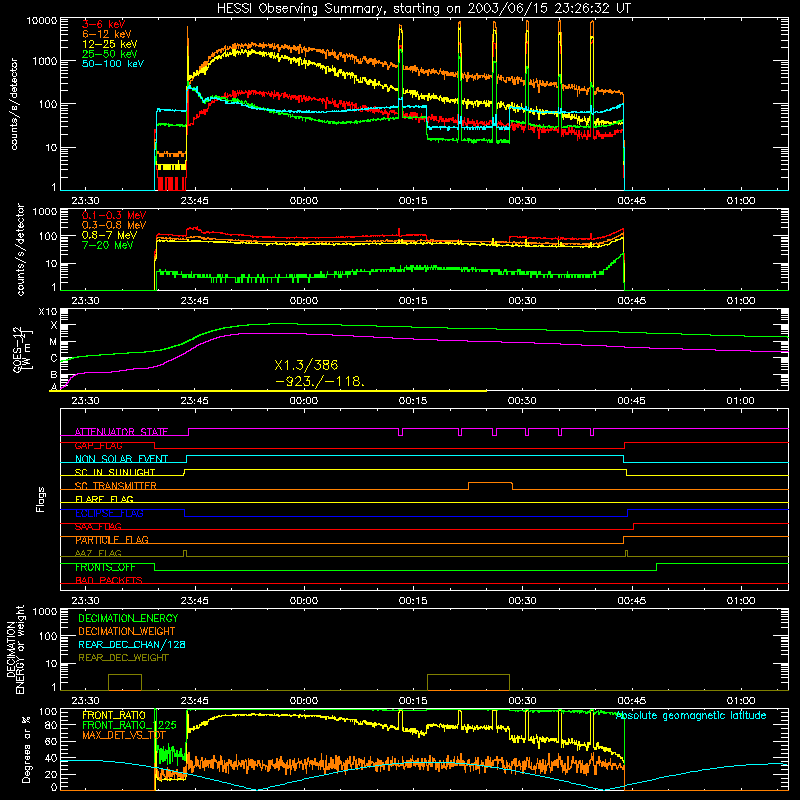Click the 23:45 time label under keV panel

(x=194, y=201)
